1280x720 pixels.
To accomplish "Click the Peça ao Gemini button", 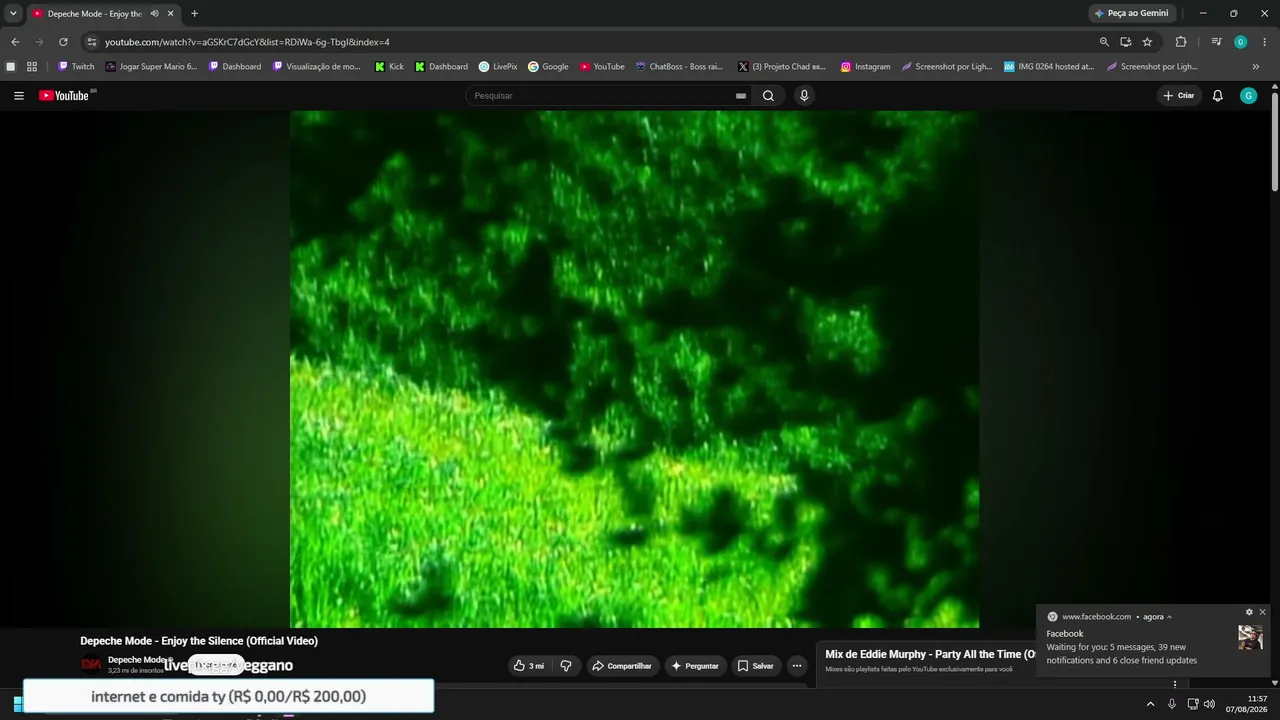I will tap(1131, 13).
